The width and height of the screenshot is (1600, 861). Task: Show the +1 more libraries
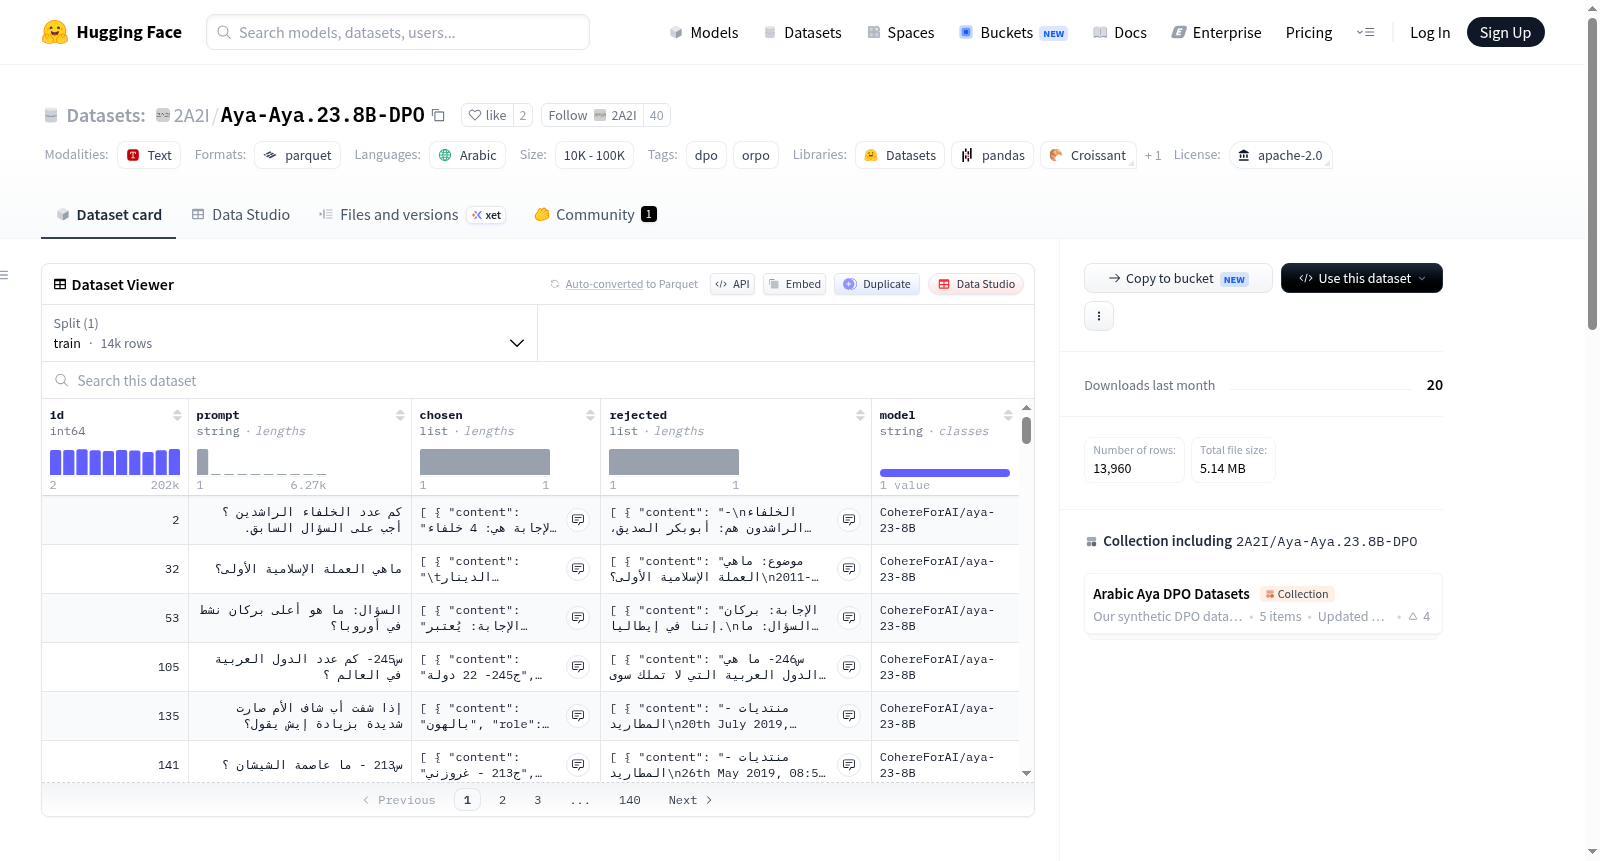[1153, 155]
